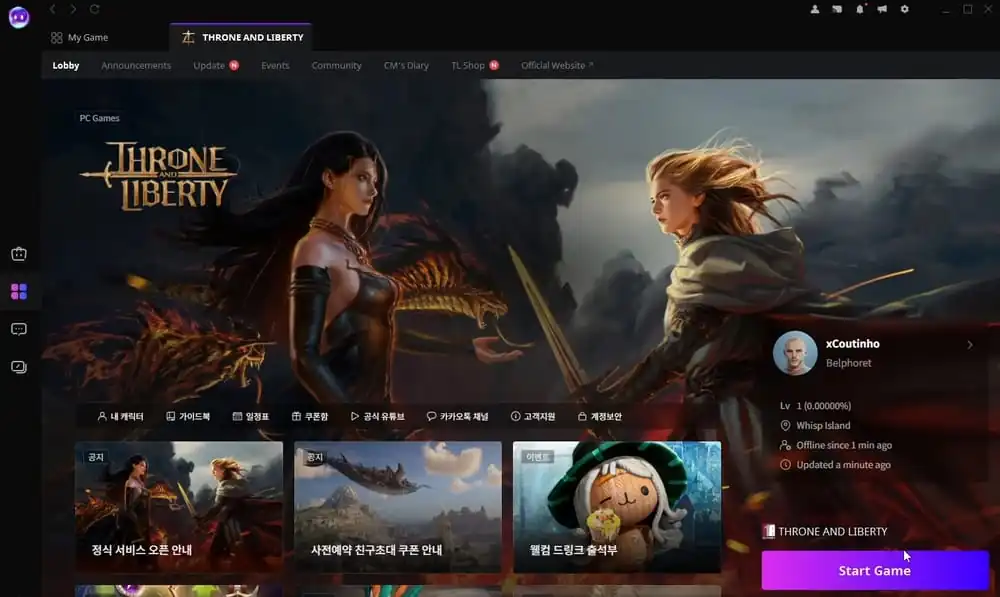Screen dimensions: 1000x597
Task: Open the 정식 서비스 오픈 안내 news card
Action: point(179,506)
